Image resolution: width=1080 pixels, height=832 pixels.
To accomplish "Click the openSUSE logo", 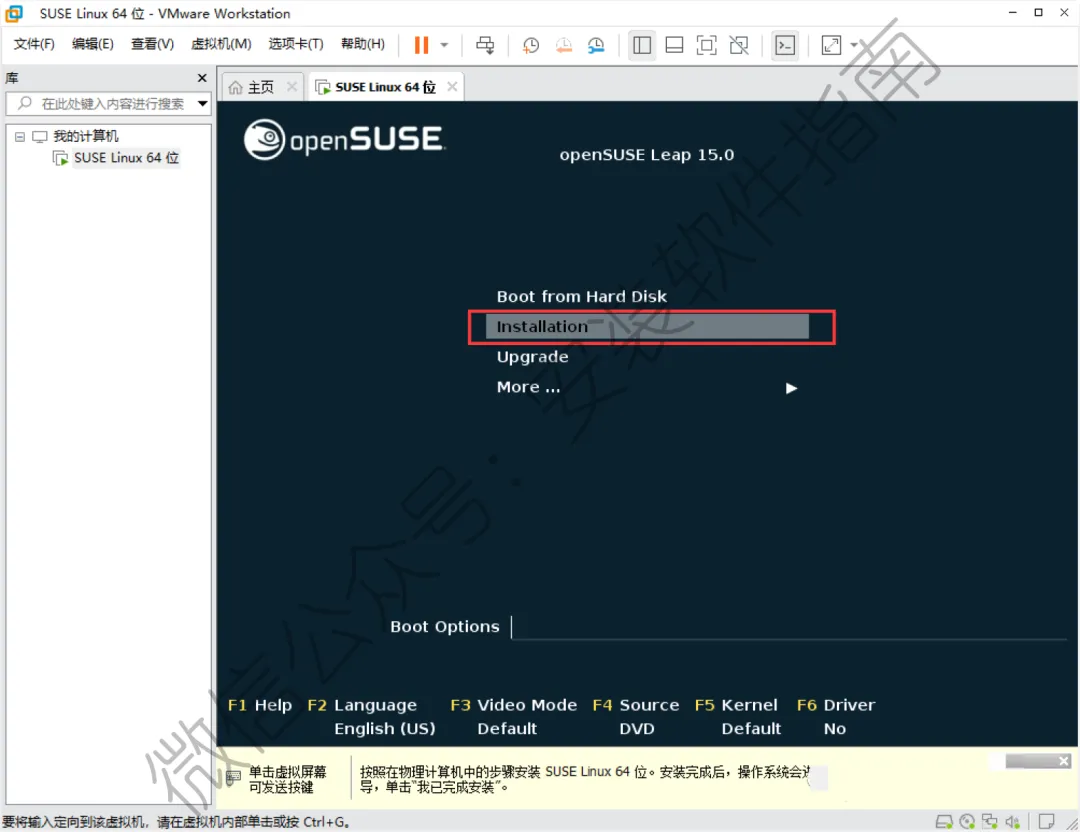I will [x=344, y=139].
